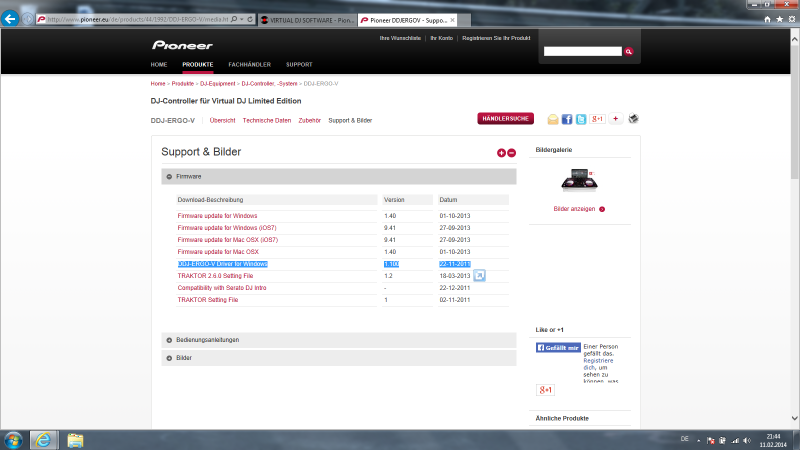The image size is (800, 450).
Task: Open TRAKTOR Setting File version 1 link
Action: click(208, 300)
